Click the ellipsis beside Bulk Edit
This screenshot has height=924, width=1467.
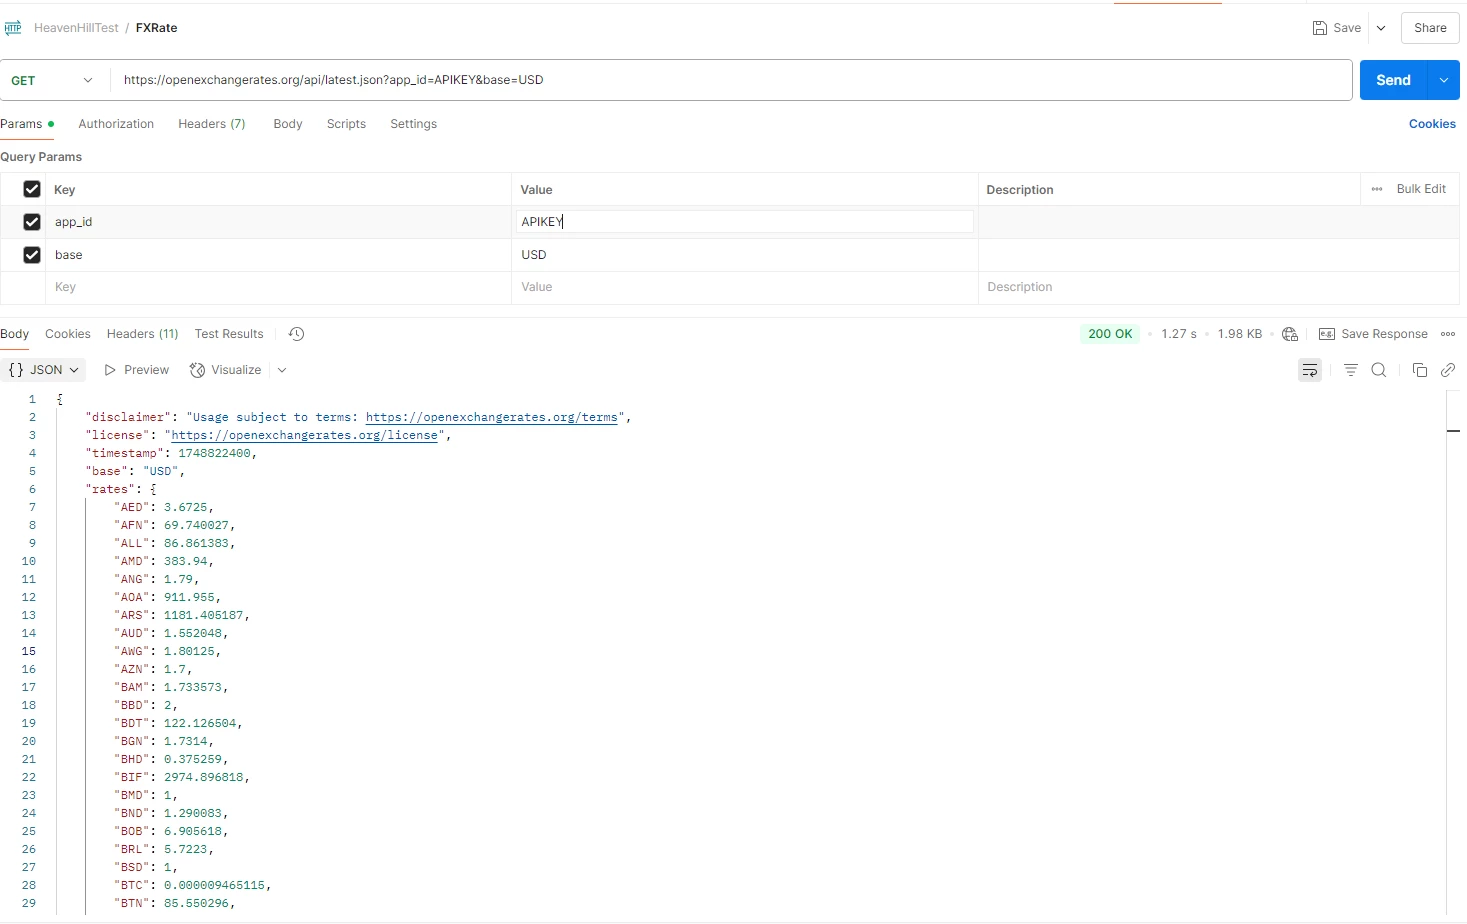[1377, 189]
